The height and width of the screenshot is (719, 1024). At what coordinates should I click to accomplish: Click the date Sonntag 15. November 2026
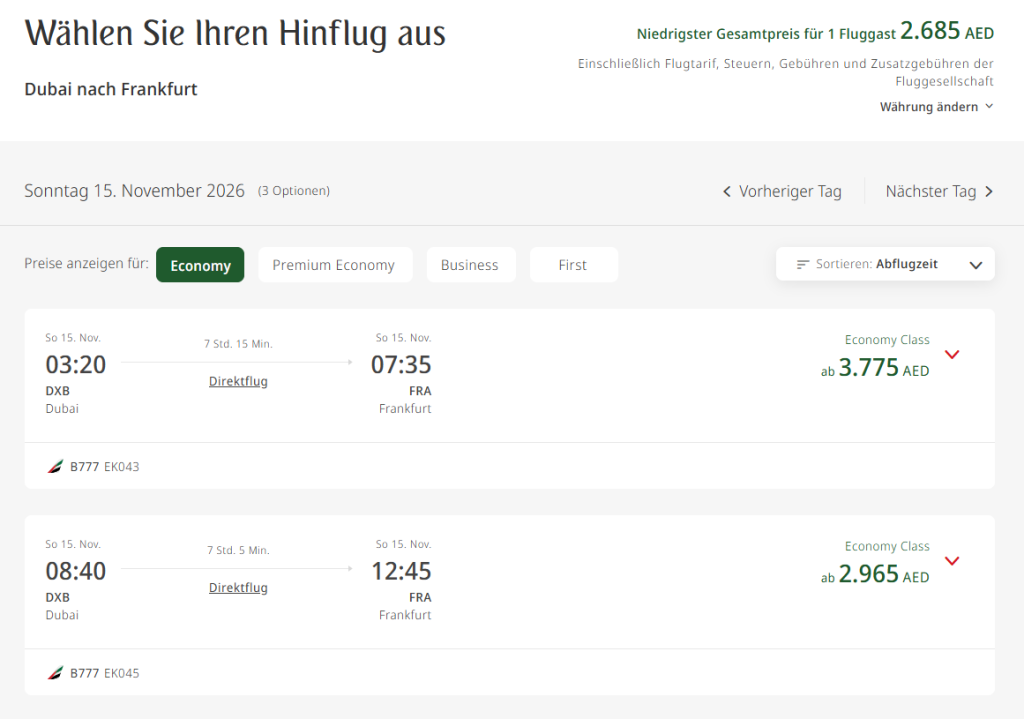135,191
